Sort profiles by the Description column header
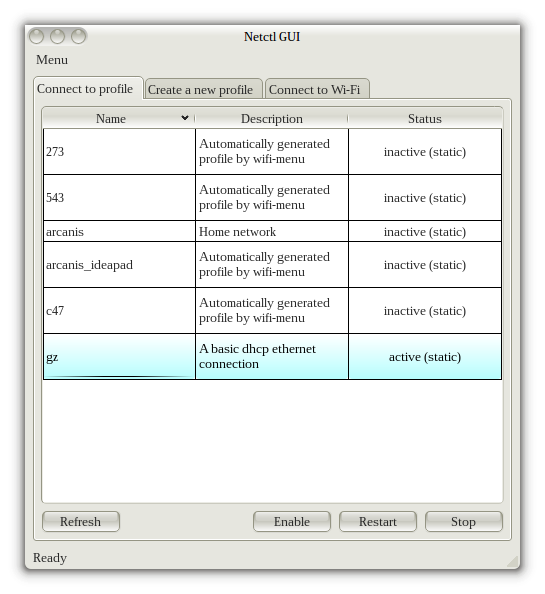This screenshot has height=594, width=545. [272, 119]
